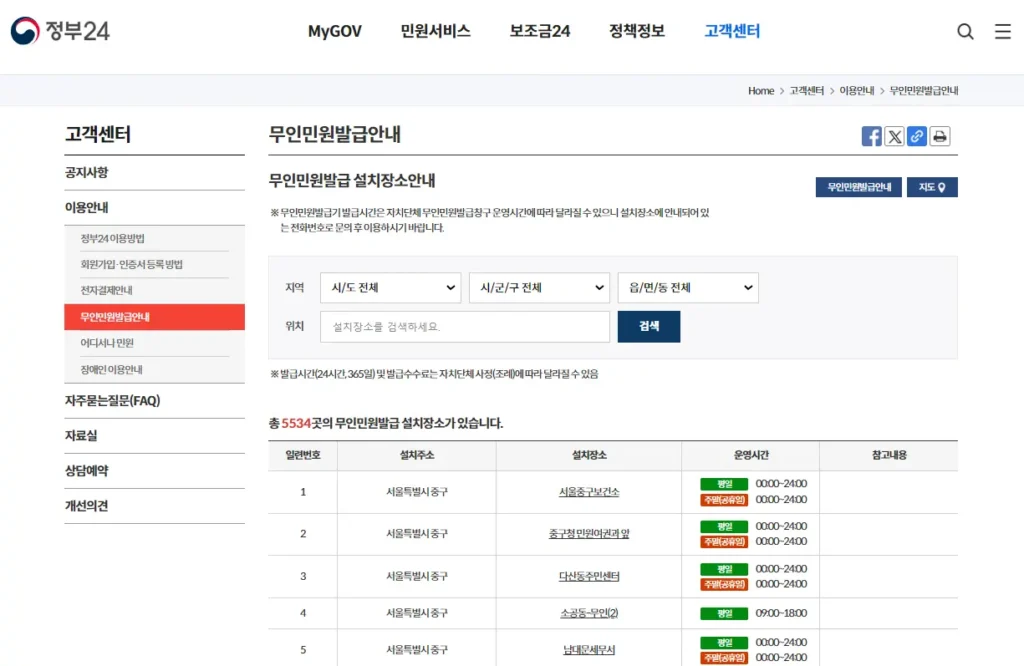
Task: Click the 검색 button
Action: pos(649,327)
